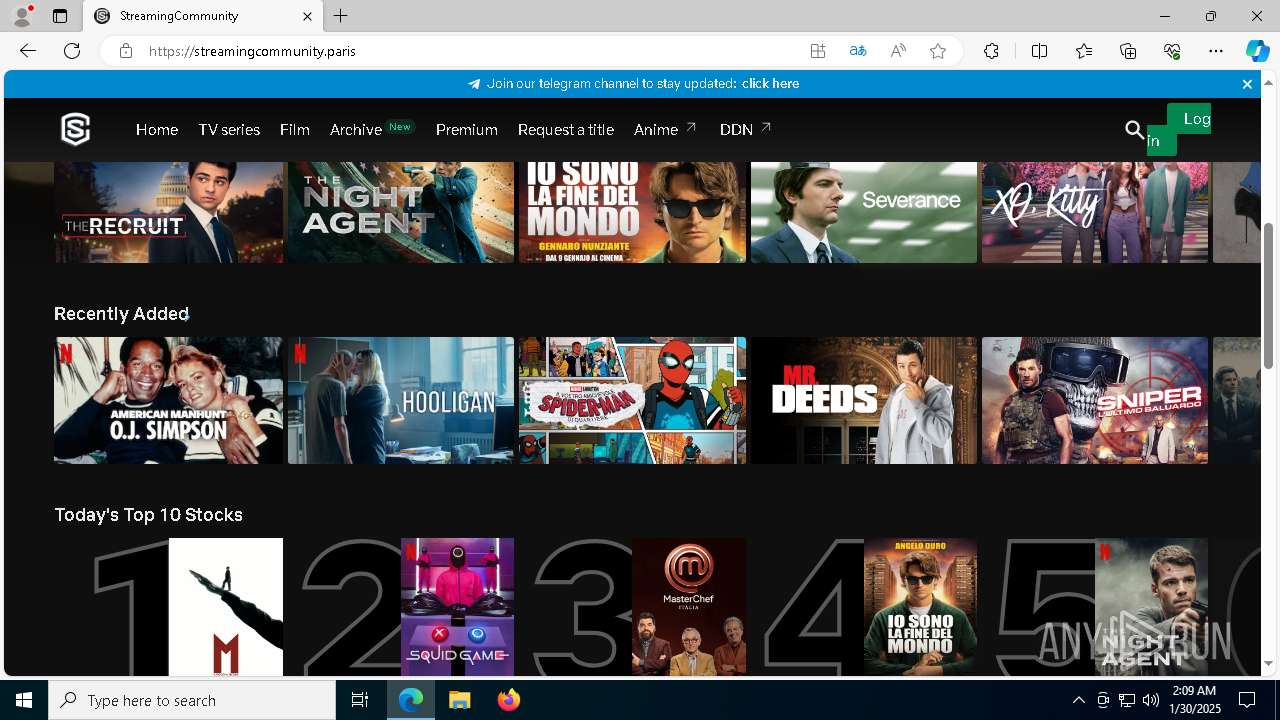Viewport: 1280px width, 720px height.
Task: Open the browser profile icon
Action: (22, 16)
